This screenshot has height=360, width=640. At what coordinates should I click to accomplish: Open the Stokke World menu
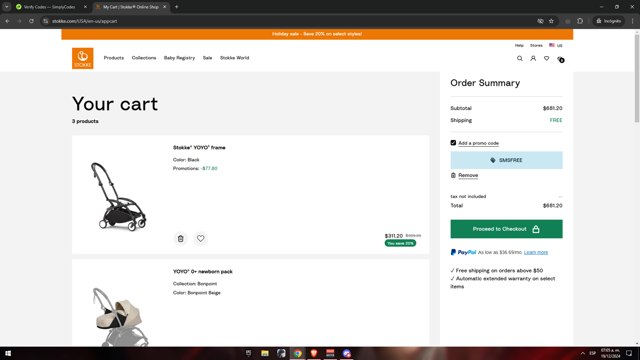[234, 58]
